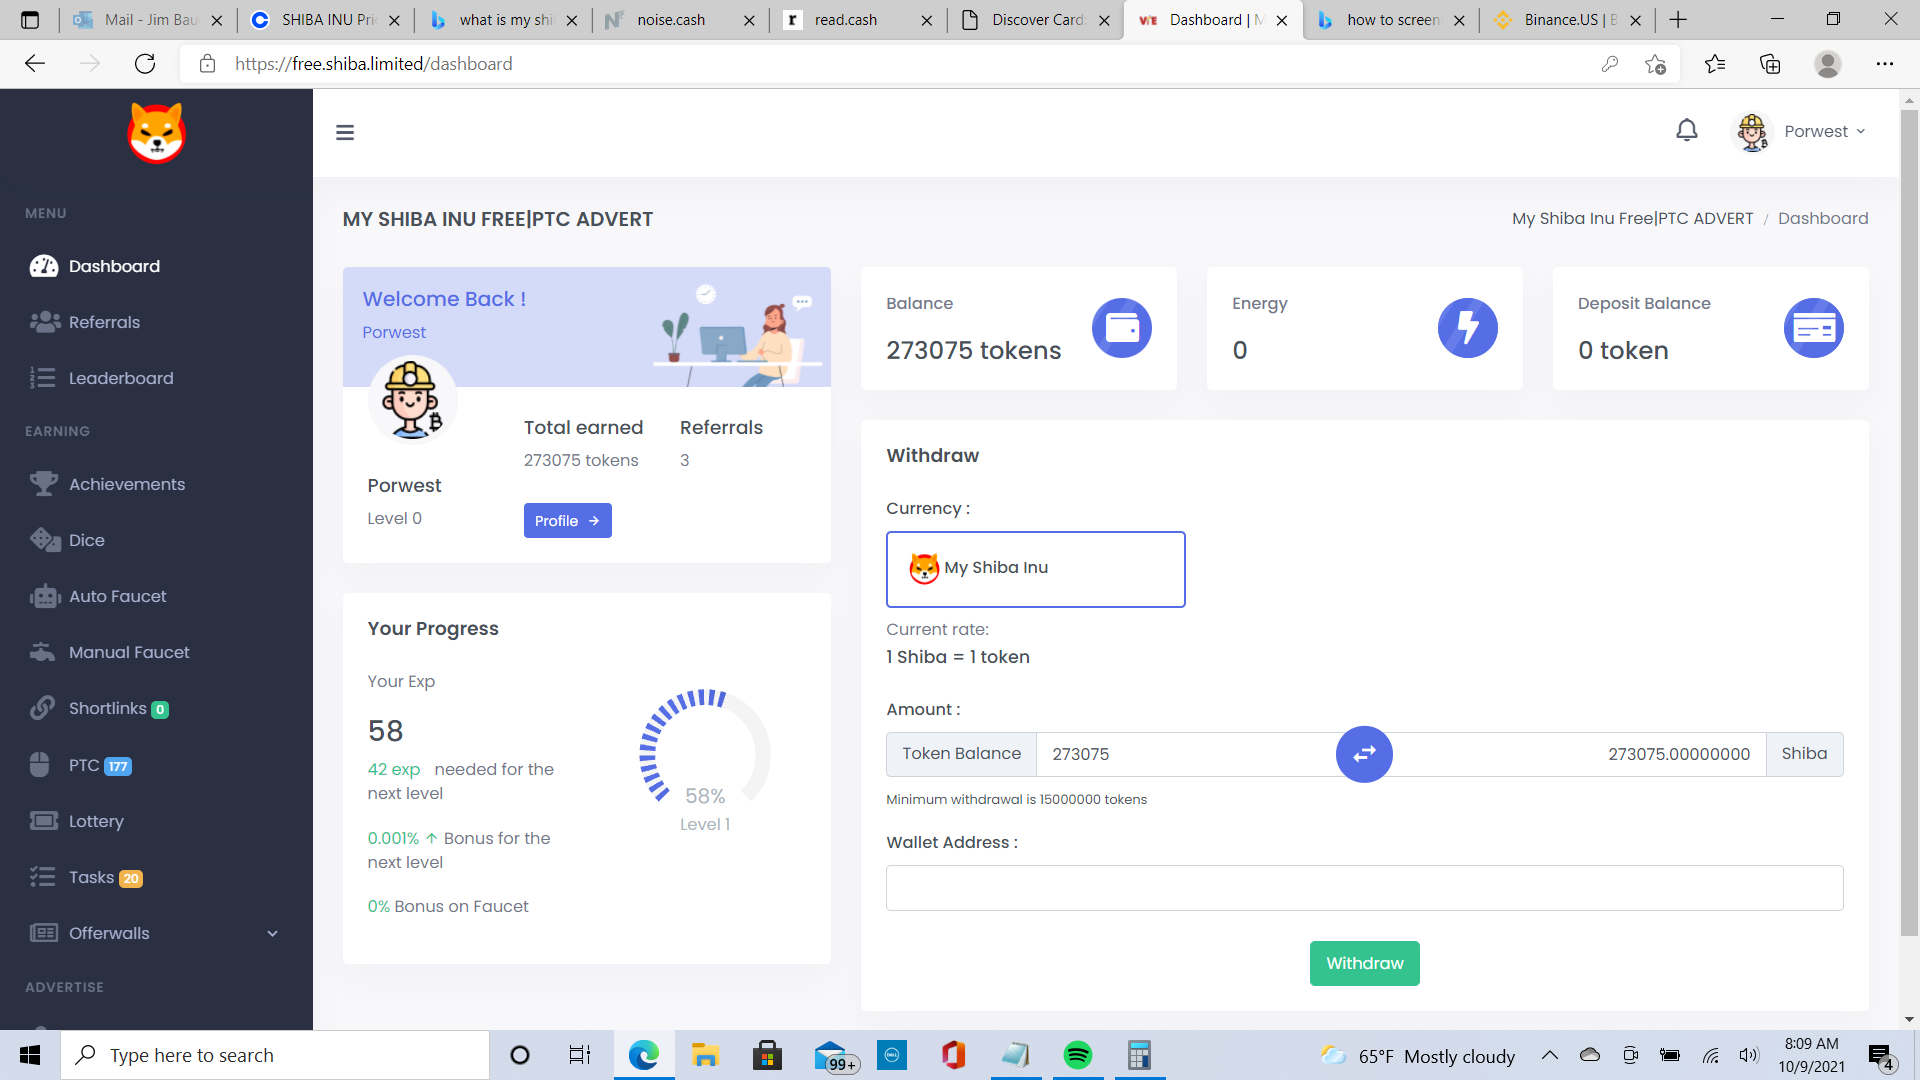This screenshot has width=1920, height=1080.
Task: Click the Profile button
Action: [x=567, y=521]
